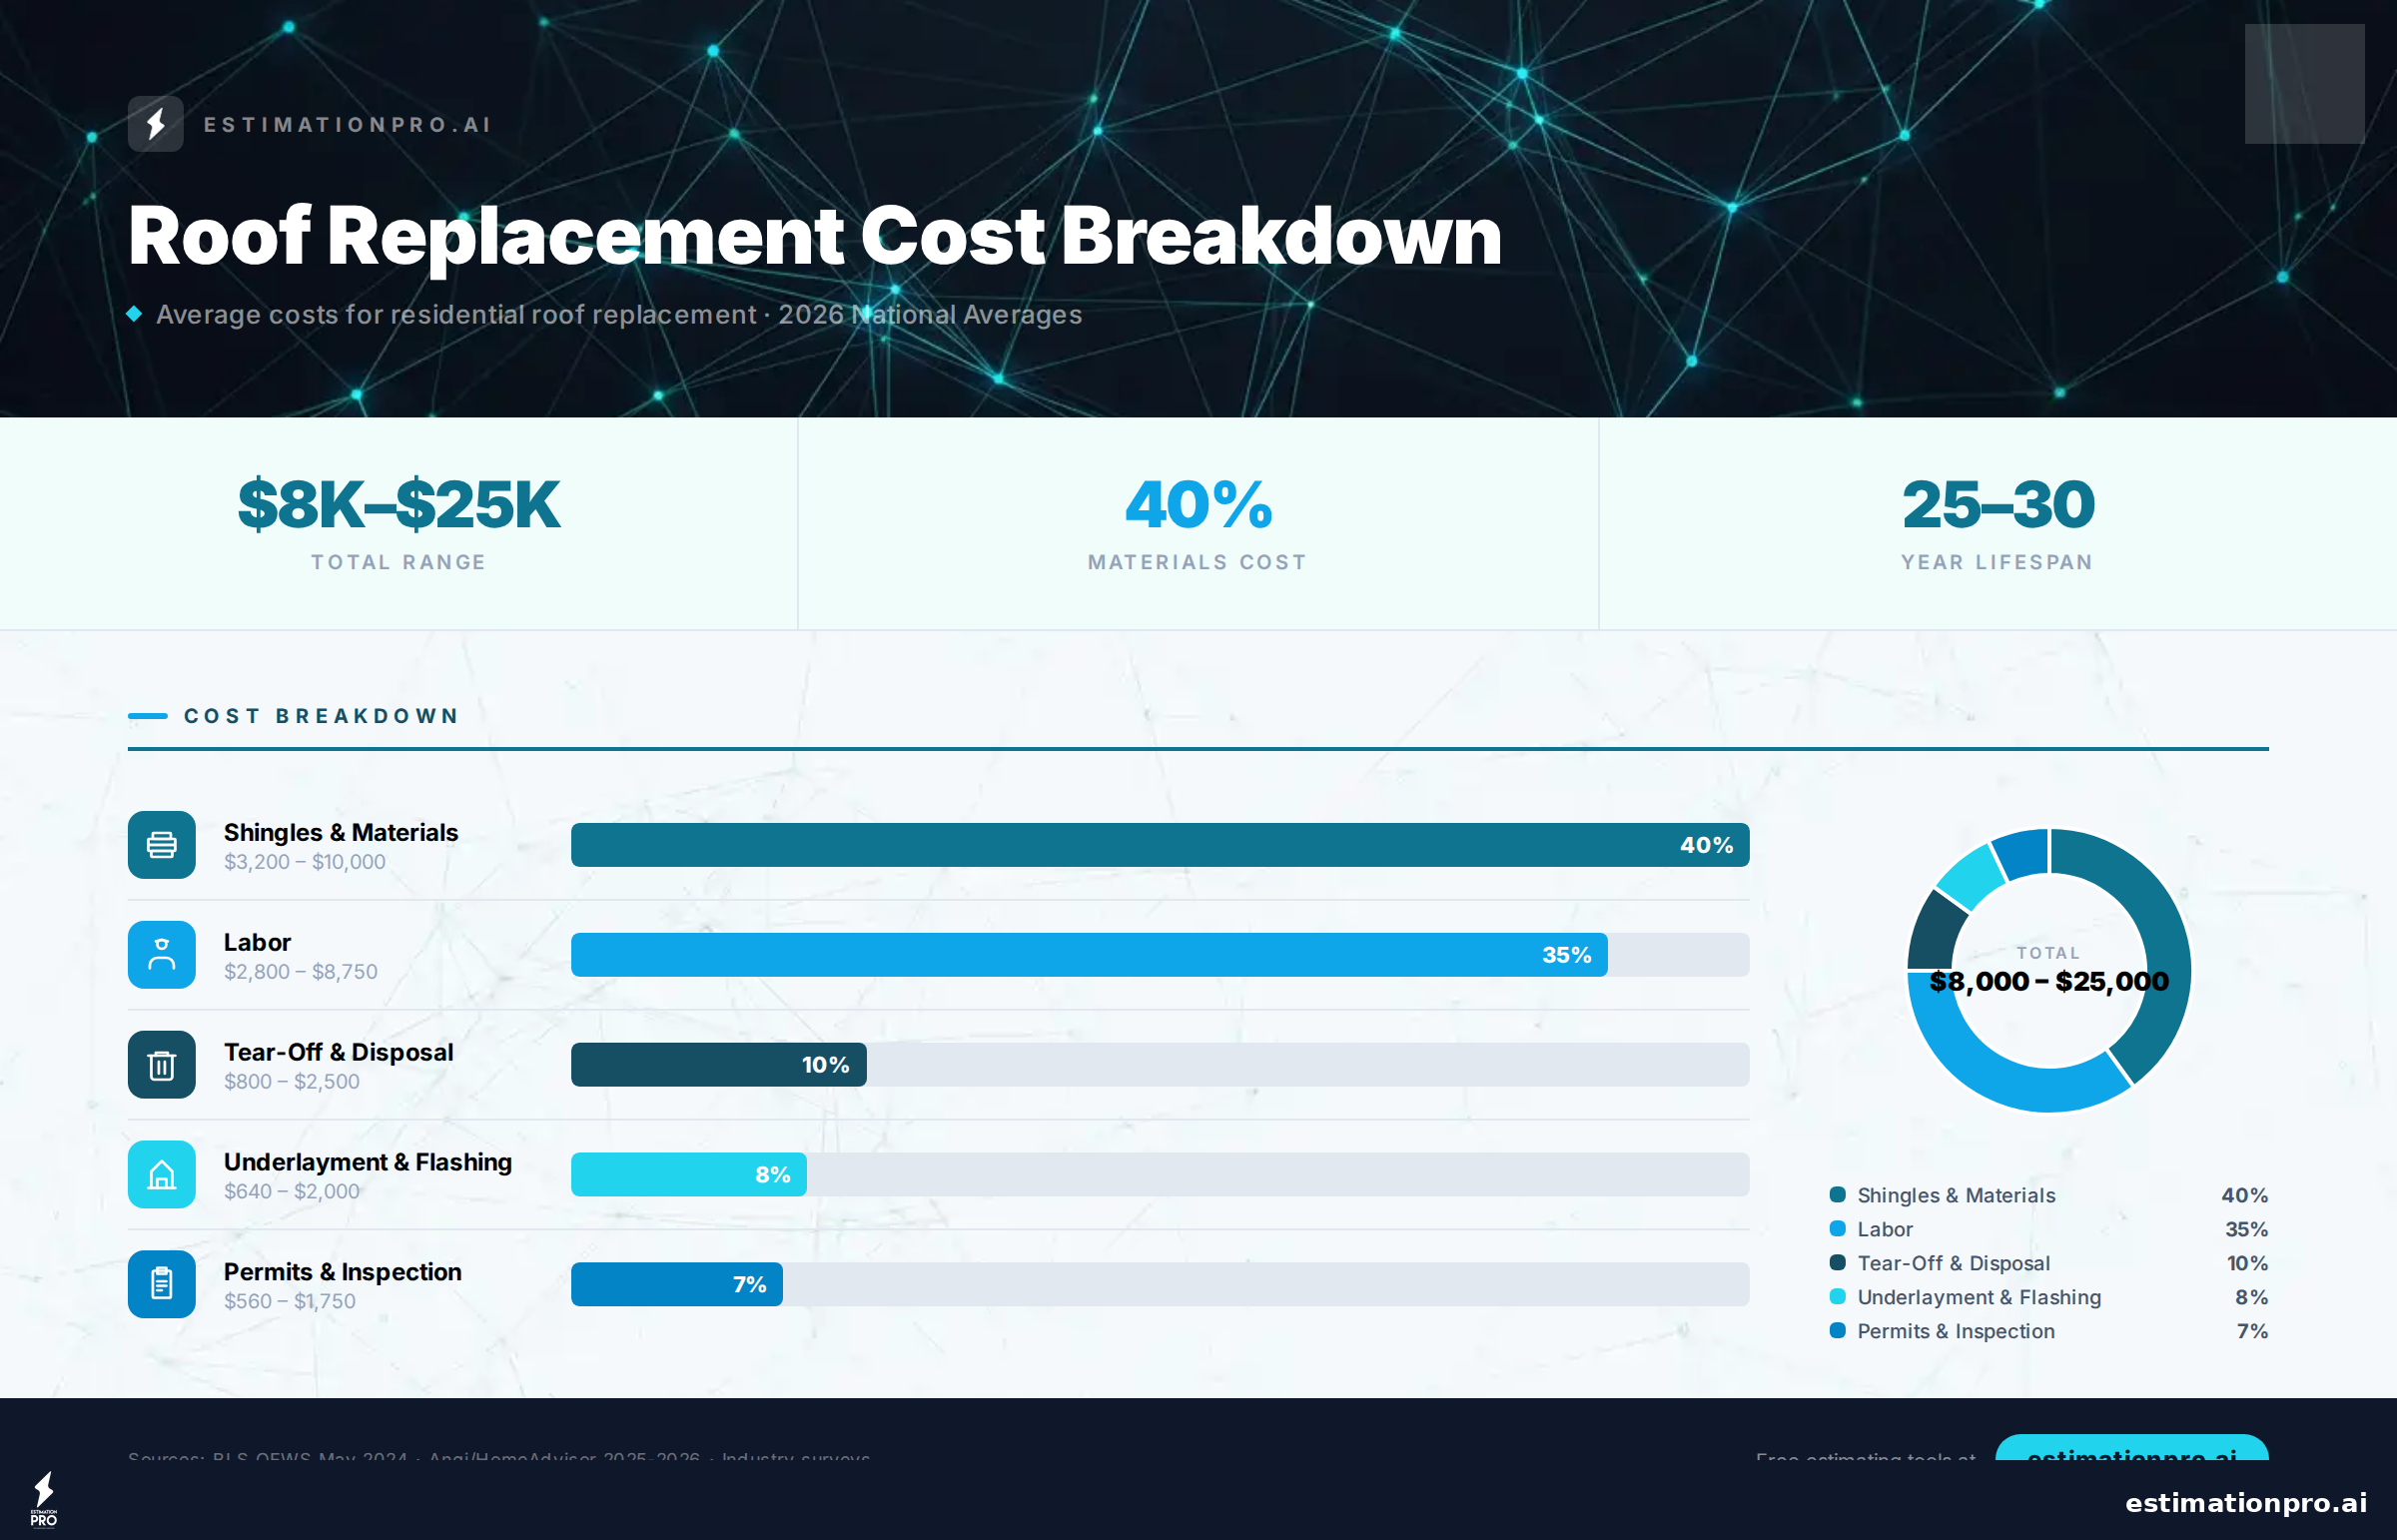This screenshot has height=1540, width=2397.
Task: Click the 35% Labor progress bar
Action: 1088,955
